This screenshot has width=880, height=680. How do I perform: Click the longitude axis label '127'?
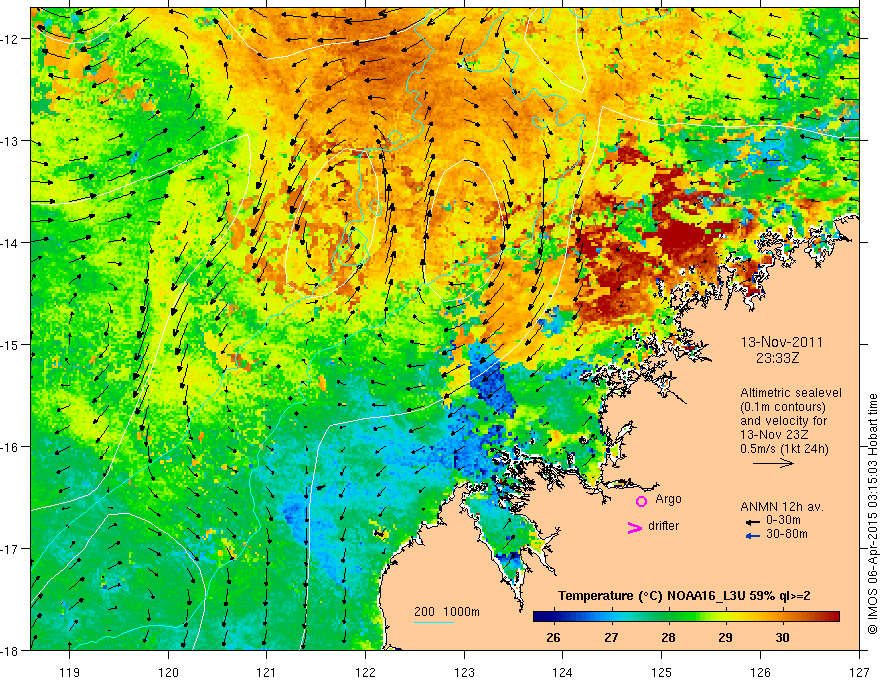pos(859,672)
